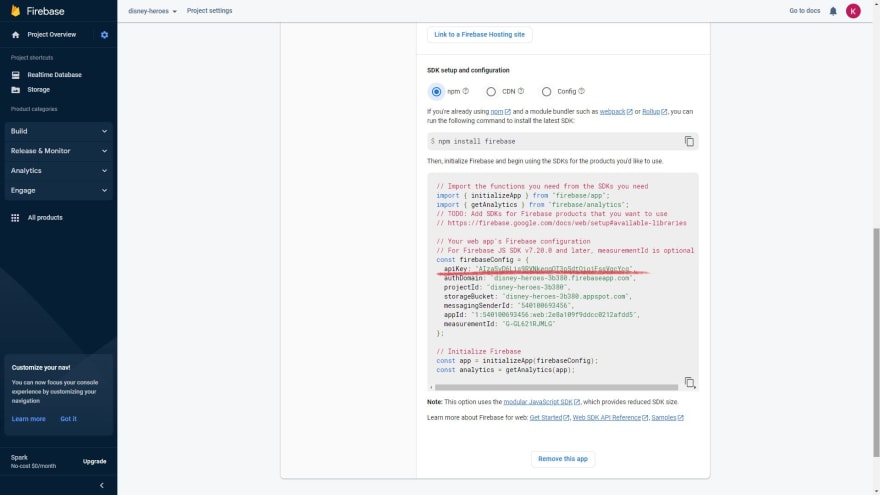
Task: Open the npm external link
Action: (x=500, y=112)
